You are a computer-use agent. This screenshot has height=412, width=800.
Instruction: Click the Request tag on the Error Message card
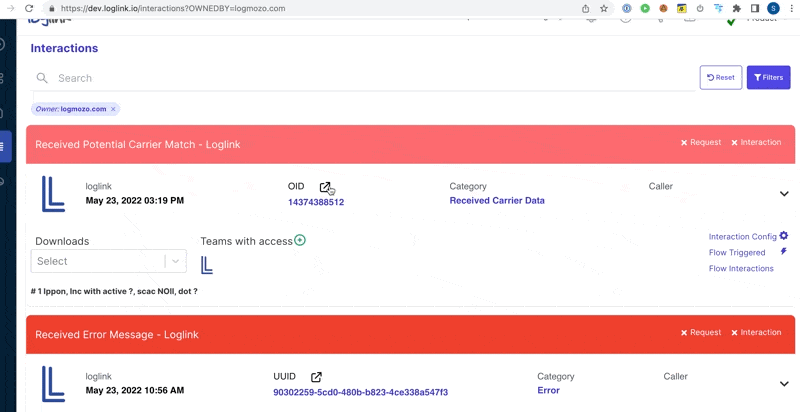point(701,332)
